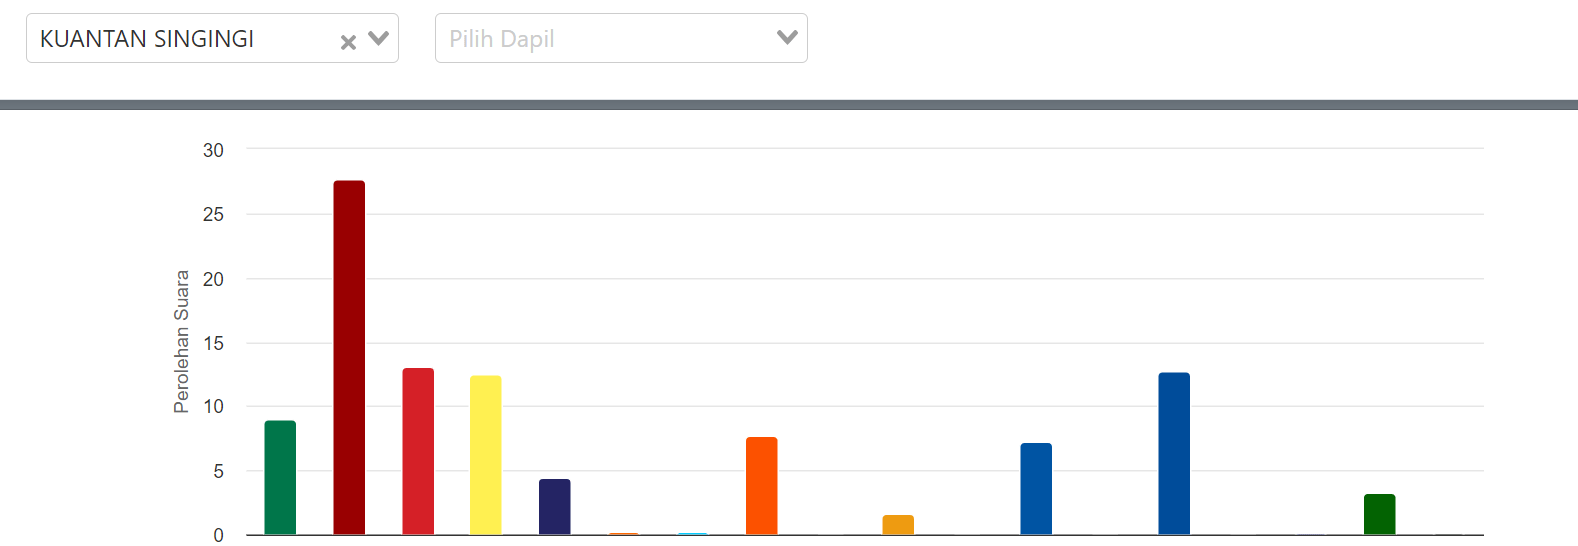Image resolution: width=1578 pixels, height=546 pixels.
Task: Click the tallest dark red bar
Action: coord(349,357)
